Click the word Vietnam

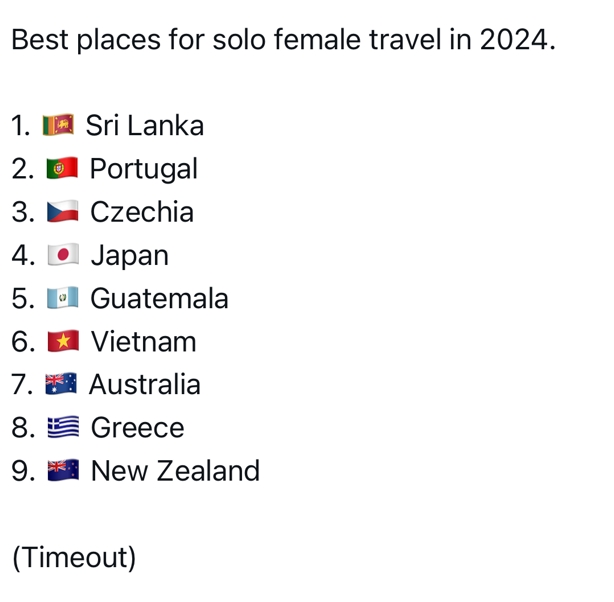(143, 341)
